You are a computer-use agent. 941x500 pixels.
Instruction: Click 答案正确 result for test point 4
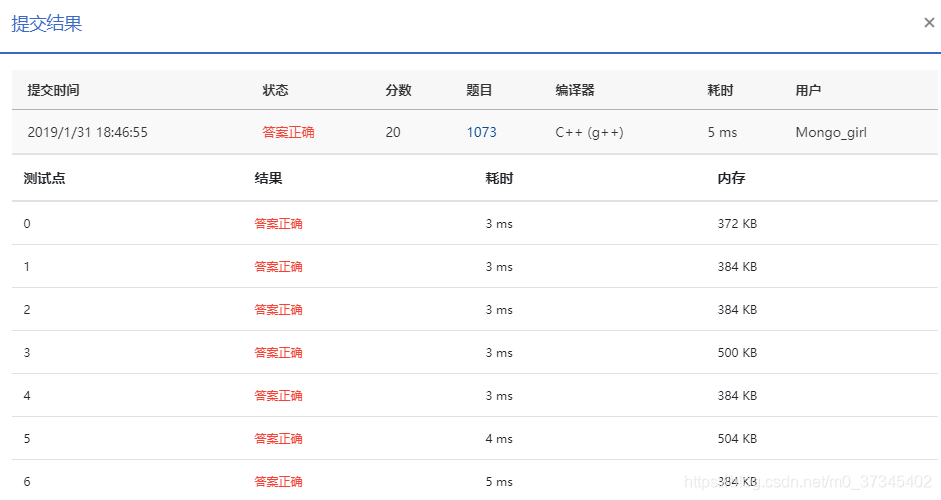(x=278, y=396)
